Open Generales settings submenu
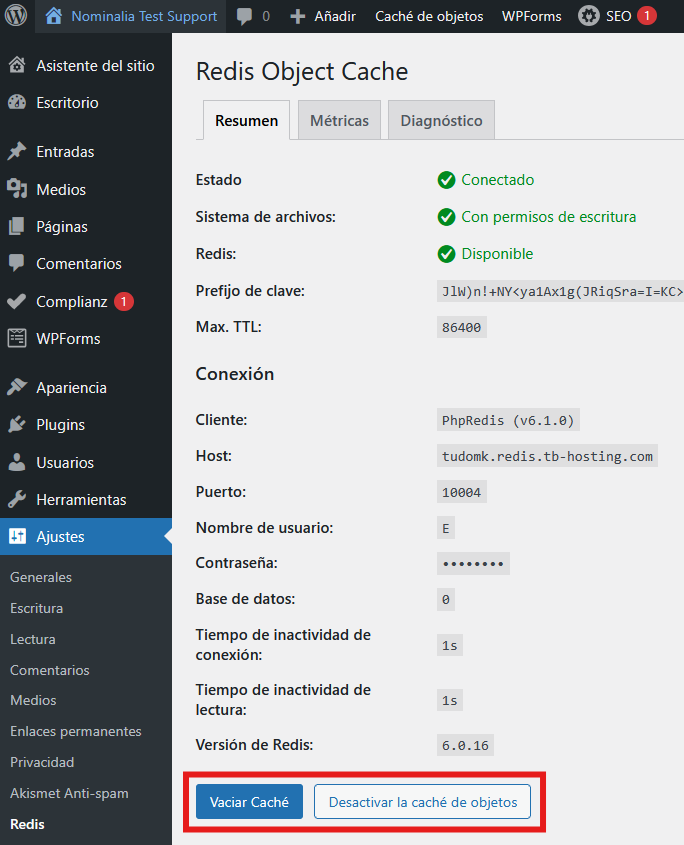This screenshot has width=684, height=845. coord(41,577)
